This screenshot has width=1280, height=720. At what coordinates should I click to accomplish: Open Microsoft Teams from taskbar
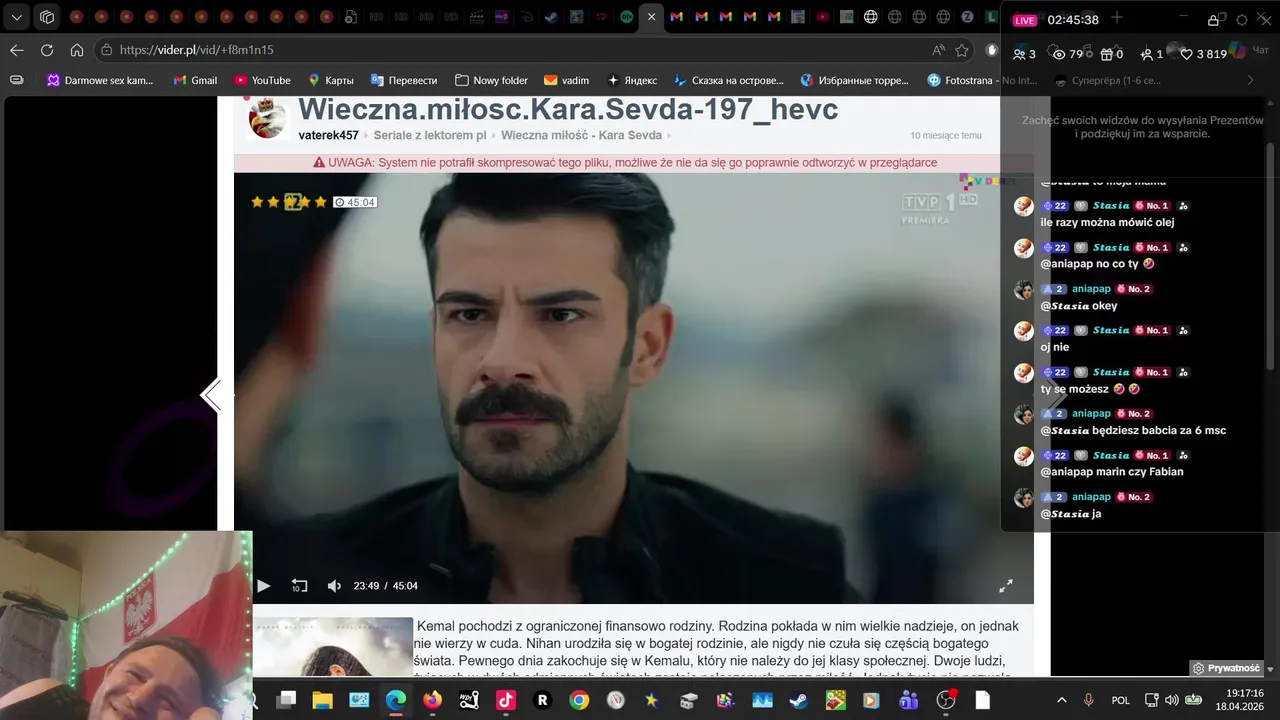pyautogui.click(x=908, y=700)
